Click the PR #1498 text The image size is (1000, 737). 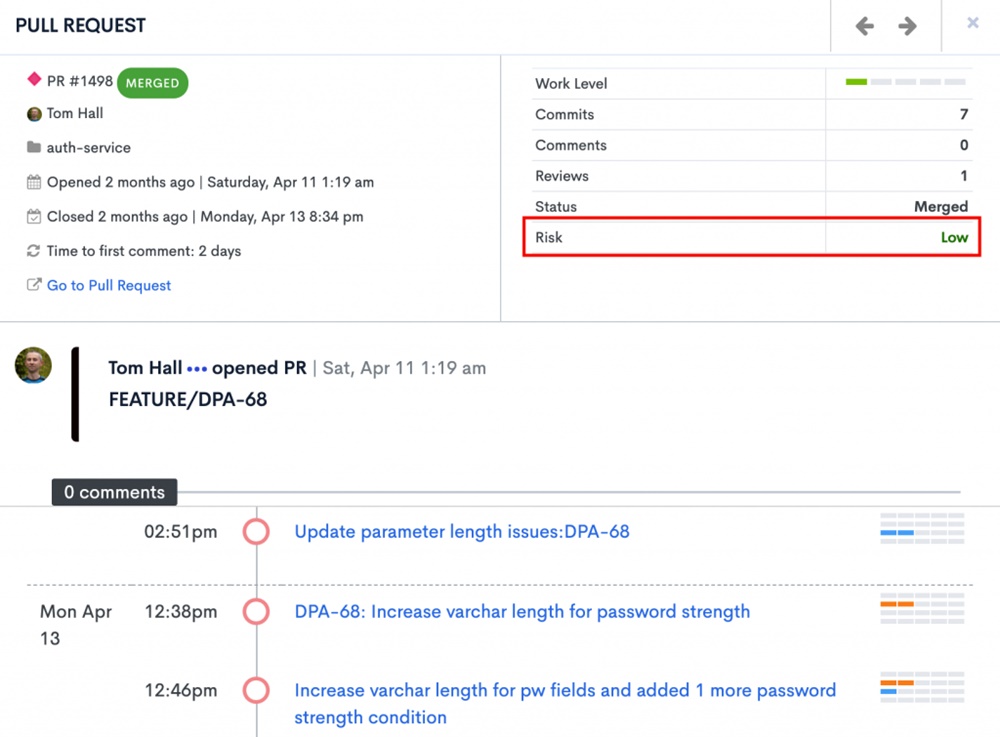(x=80, y=81)
